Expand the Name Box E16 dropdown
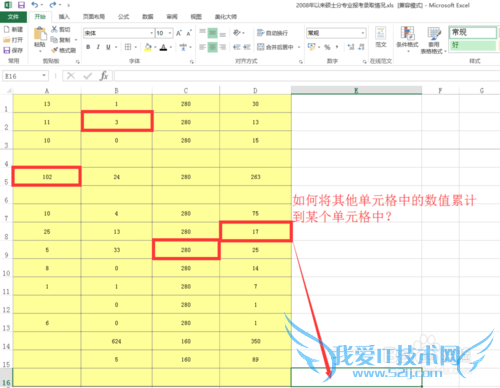Image resolution: width=500 pixels, height=388 pixels. [x=44, y=76]
